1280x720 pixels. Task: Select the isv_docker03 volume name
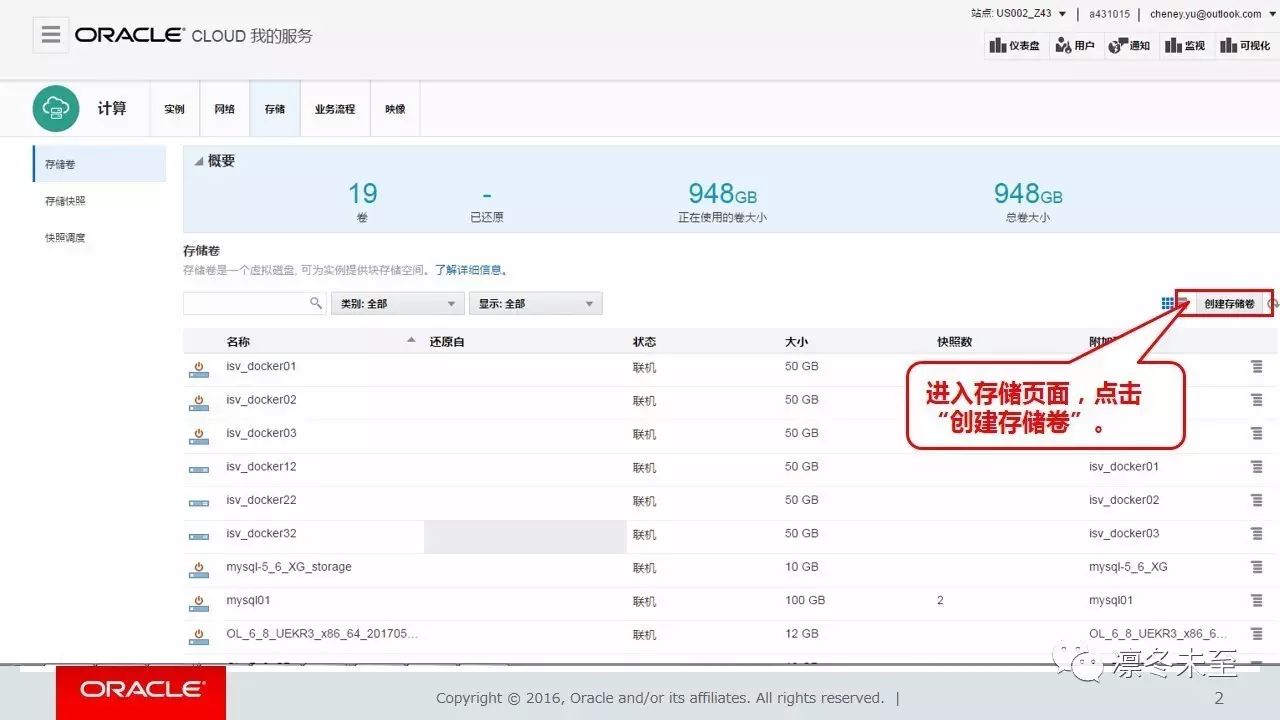coord(261,433)
